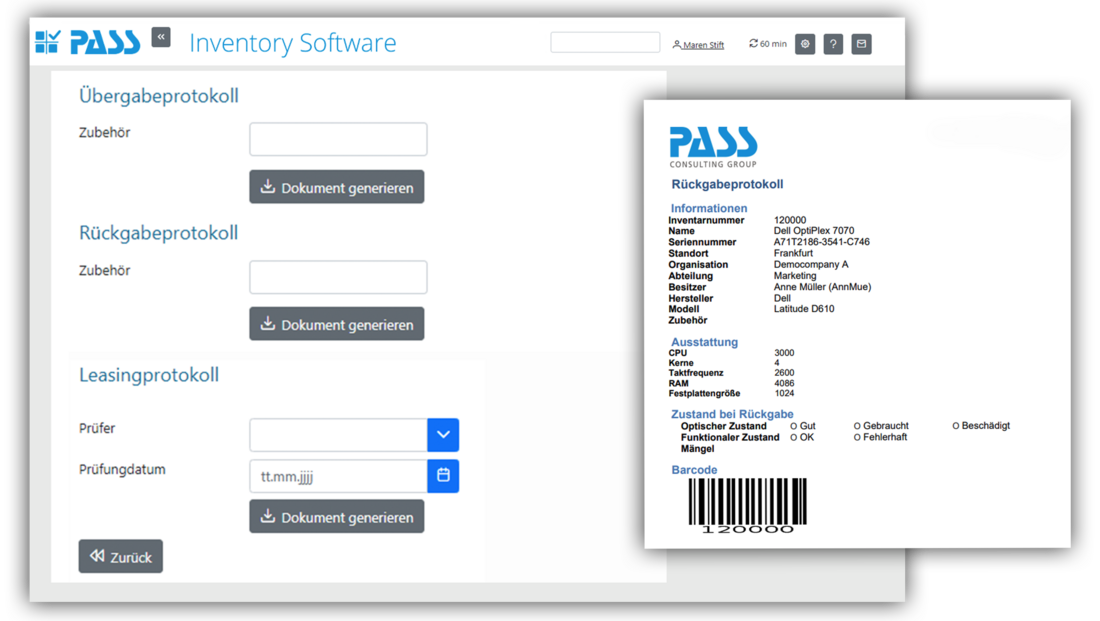Collapse the sidebar with the double-chevron icon
Image resolution: width=1100 pixels, height=621 pixels.
coord(160,37)
